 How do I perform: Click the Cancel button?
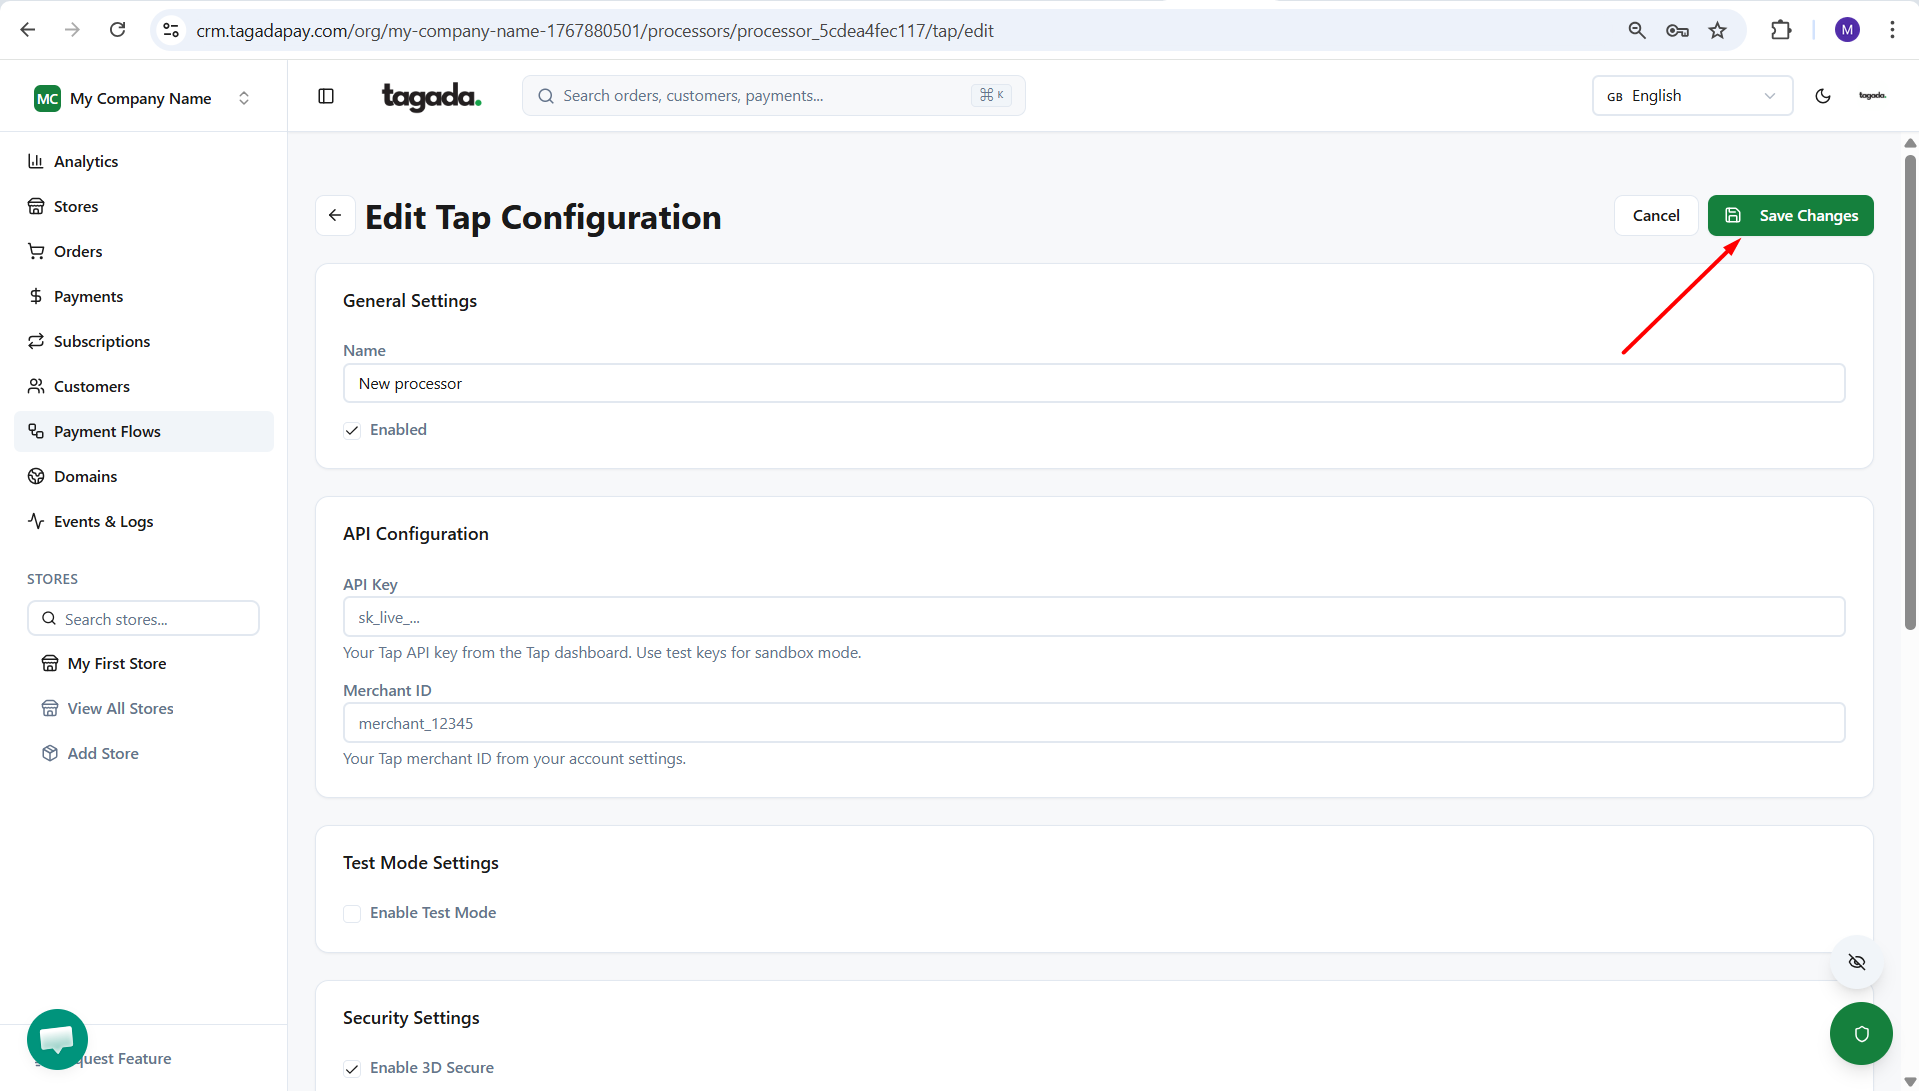click(x=1655, y=216)
